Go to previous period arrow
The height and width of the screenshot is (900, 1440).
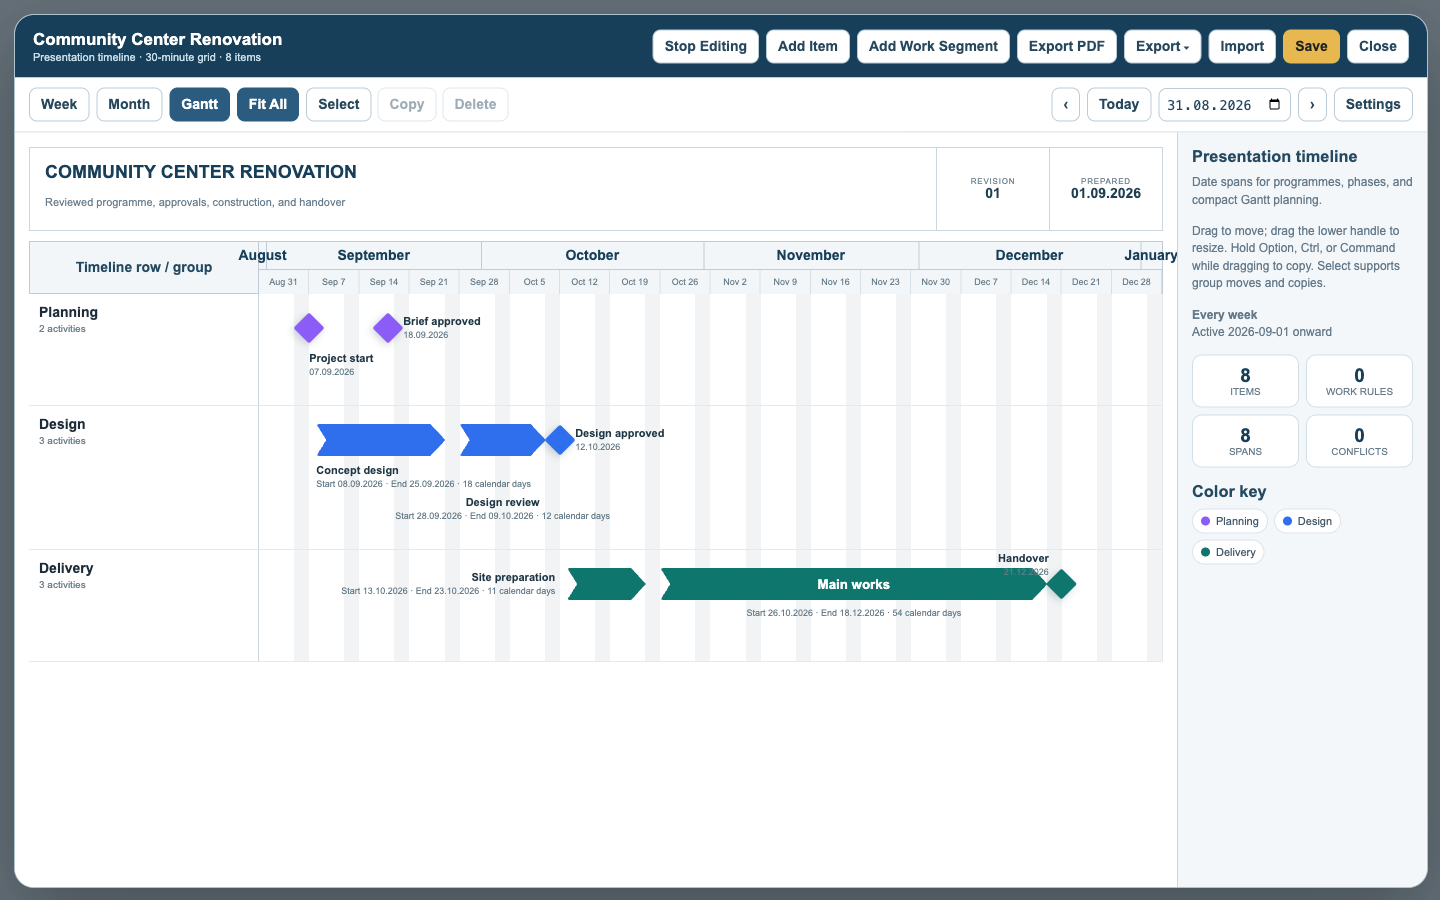pyautogui.click(x=1066, y=105)
